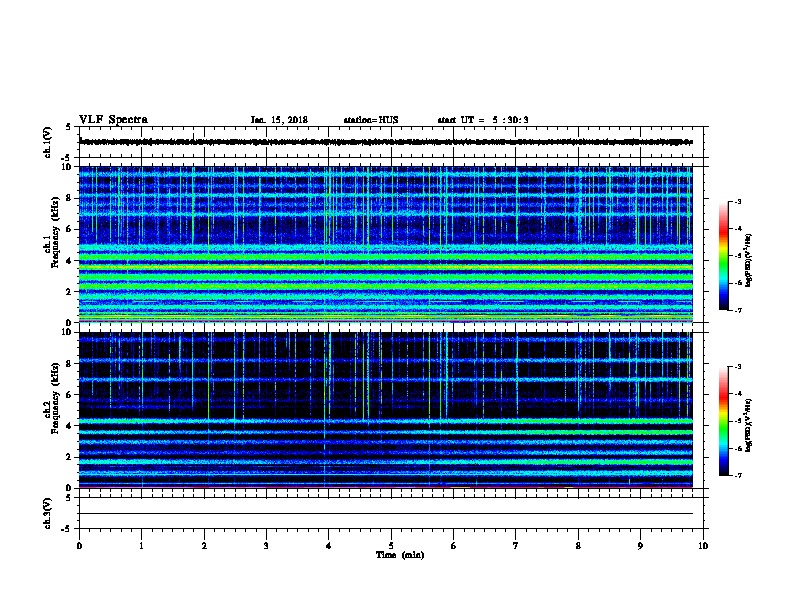Screen dimensions: 792x612
Task: Click the ch.1 voltage waveform trace
Action: pos(386,142)
